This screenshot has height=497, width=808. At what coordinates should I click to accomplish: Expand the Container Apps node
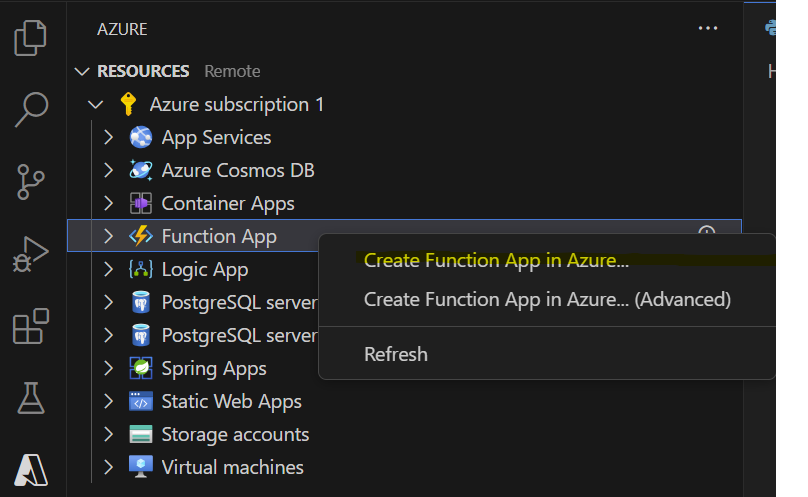point(108,203)
